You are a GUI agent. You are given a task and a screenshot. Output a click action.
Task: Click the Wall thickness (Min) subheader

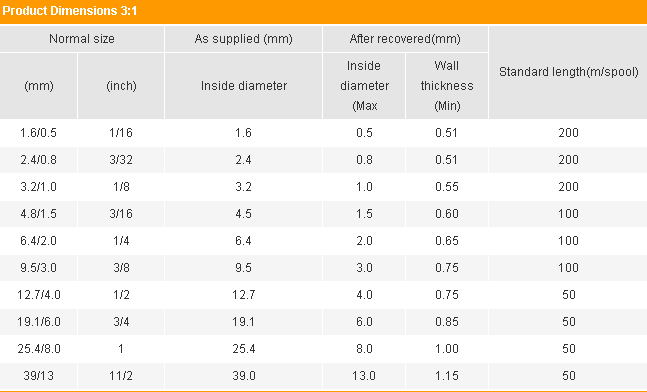447,86
